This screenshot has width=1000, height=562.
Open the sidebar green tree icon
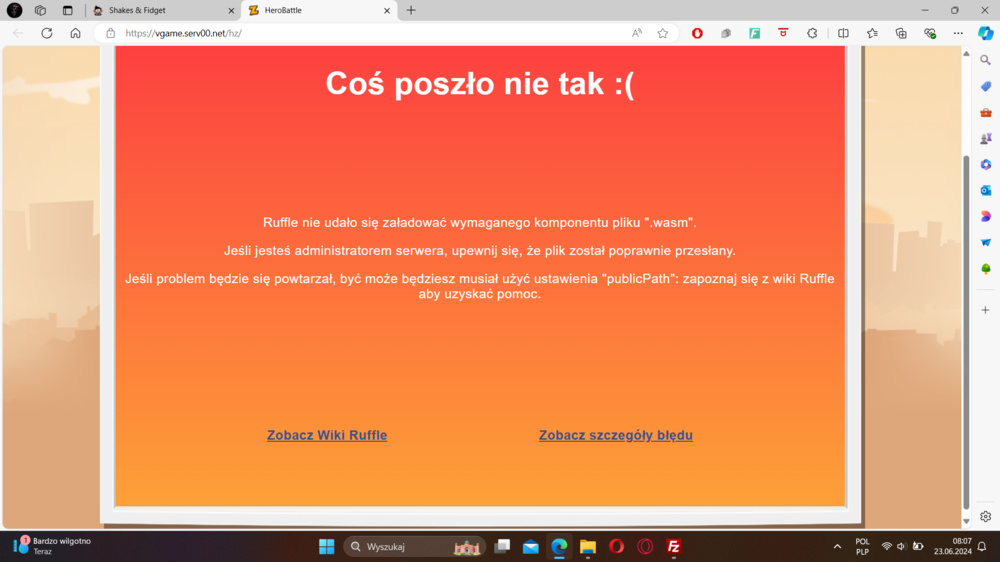click(x=985, y=269)
